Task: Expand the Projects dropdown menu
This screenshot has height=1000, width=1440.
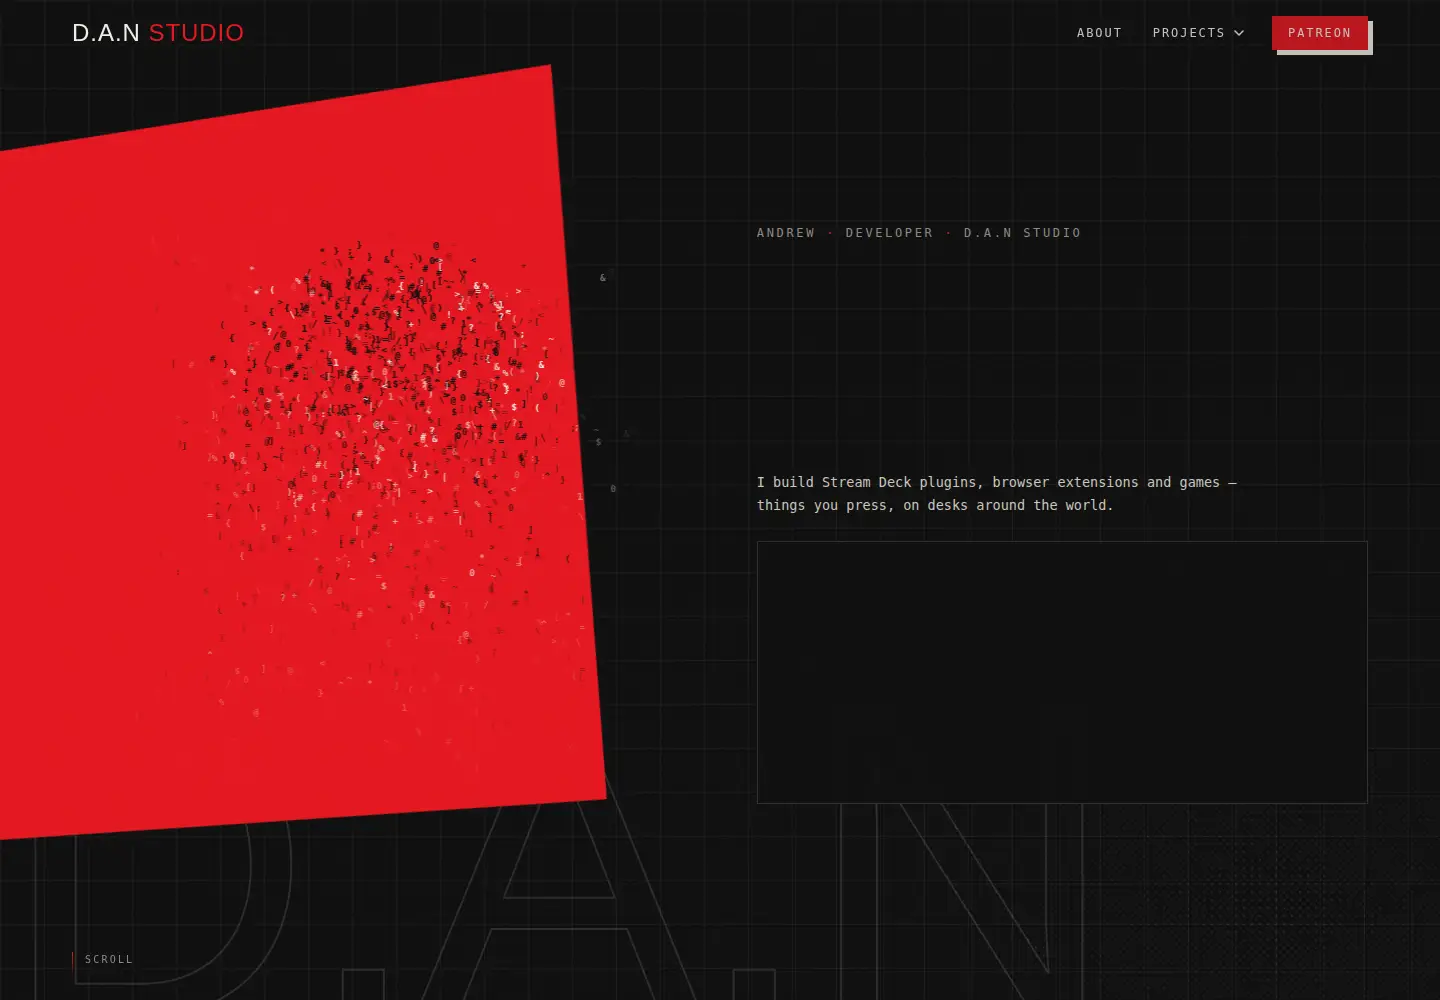Action: [1198, 33]
